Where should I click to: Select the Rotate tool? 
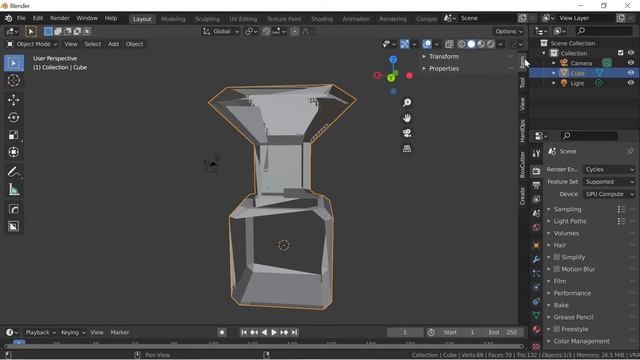click(14, 118)
